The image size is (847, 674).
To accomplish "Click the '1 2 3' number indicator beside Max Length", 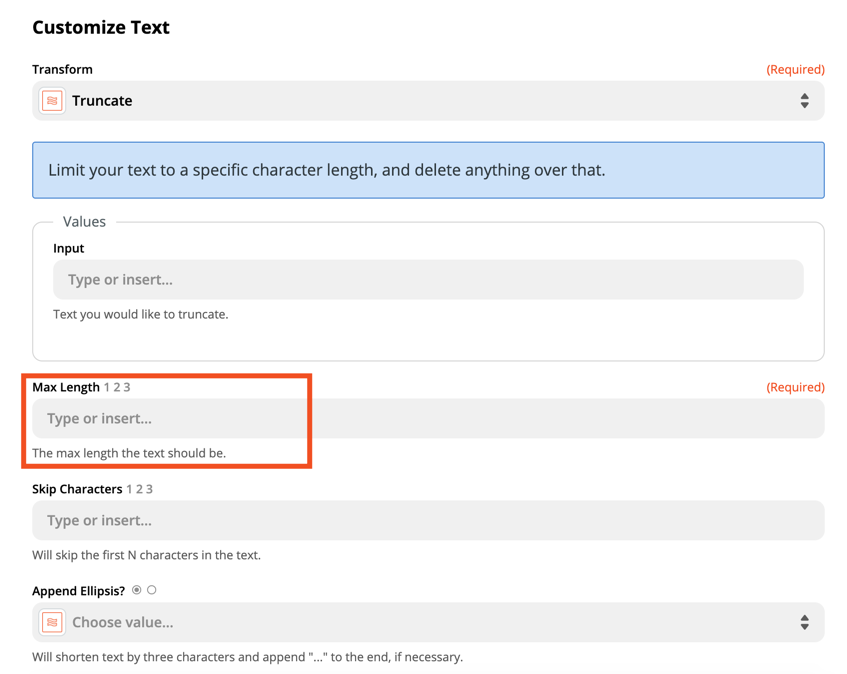I will tap(117, 387).
